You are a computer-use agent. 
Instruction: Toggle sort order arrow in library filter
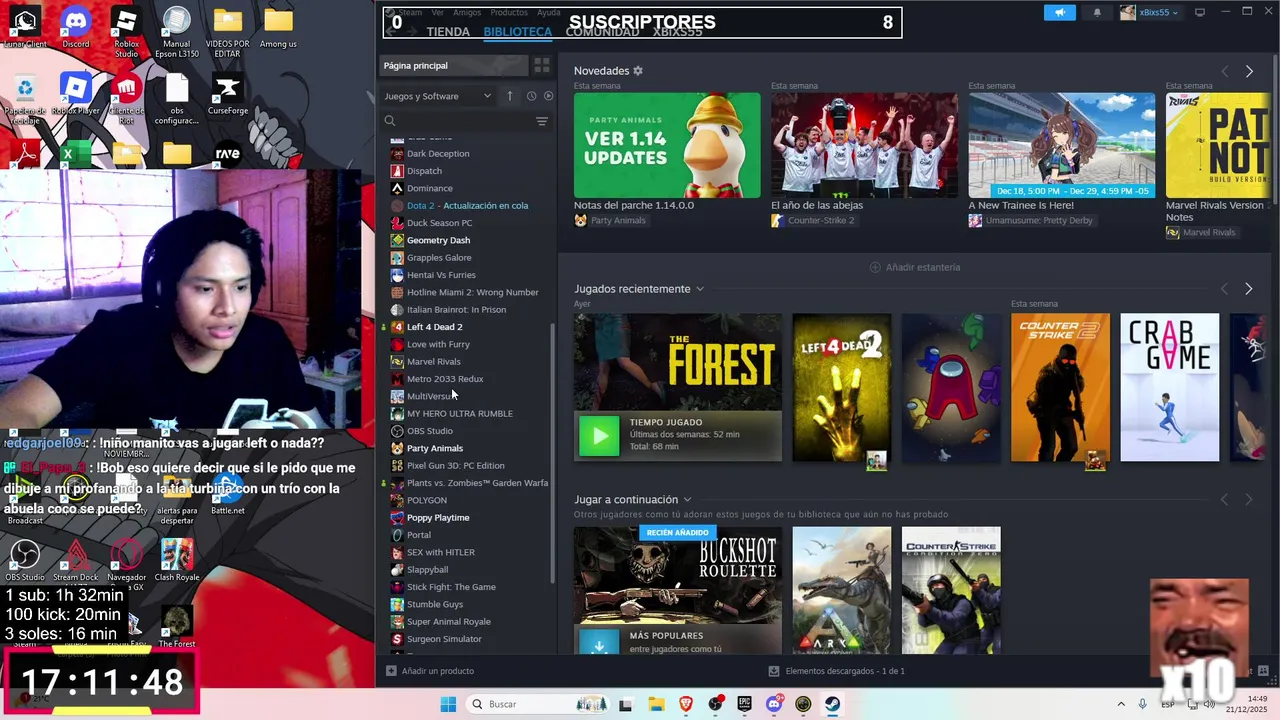509,96
